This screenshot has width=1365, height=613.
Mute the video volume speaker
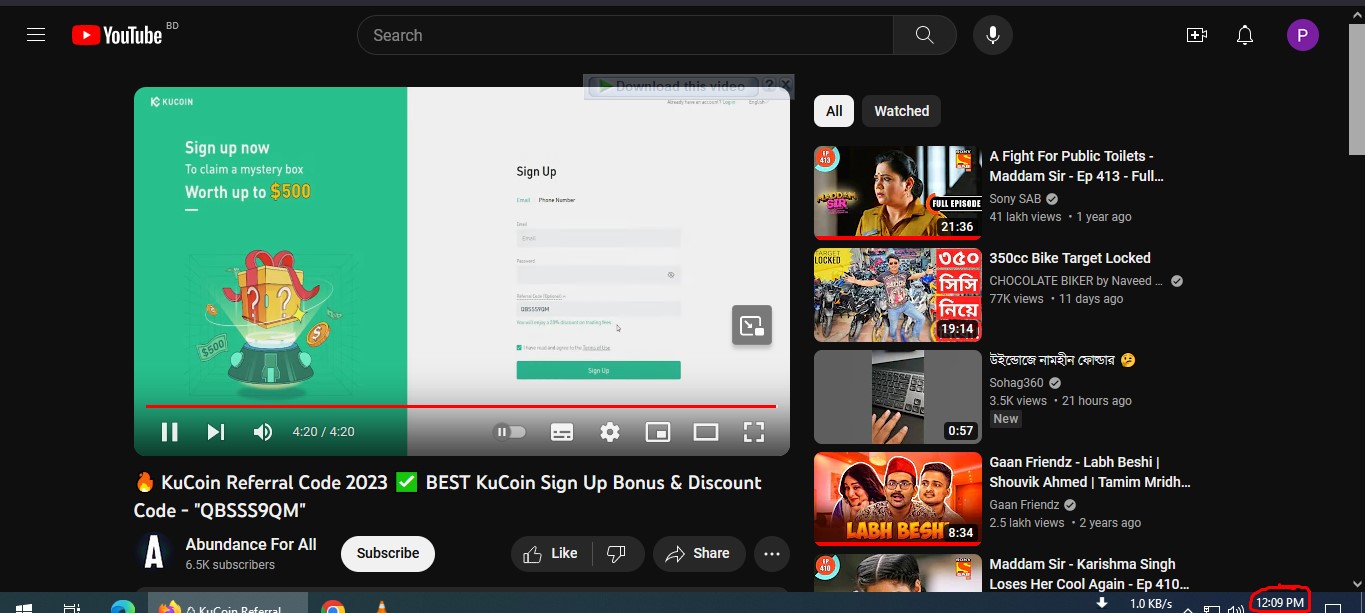(263, 432)
